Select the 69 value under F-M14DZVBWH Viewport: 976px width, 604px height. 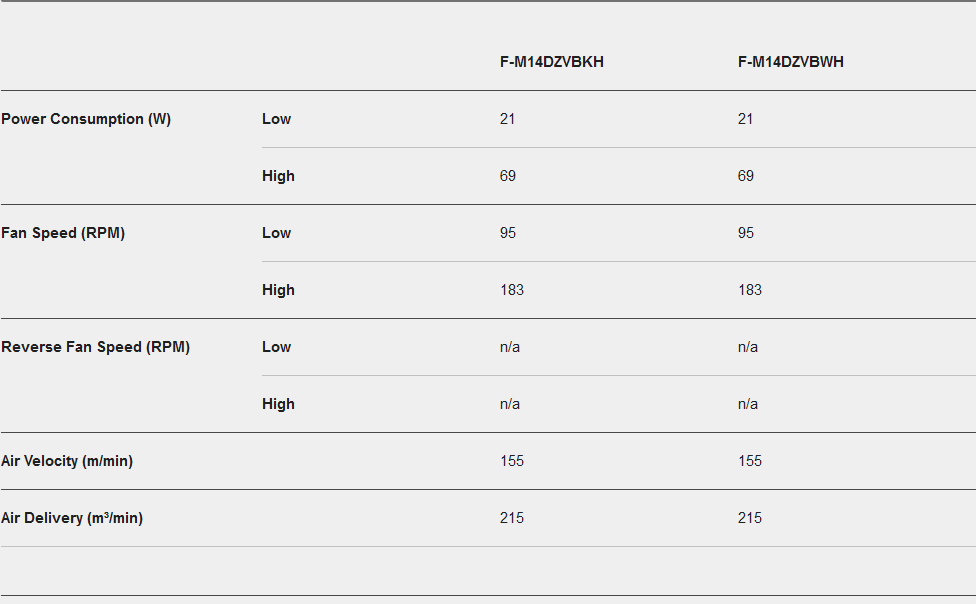coord(746,176)
